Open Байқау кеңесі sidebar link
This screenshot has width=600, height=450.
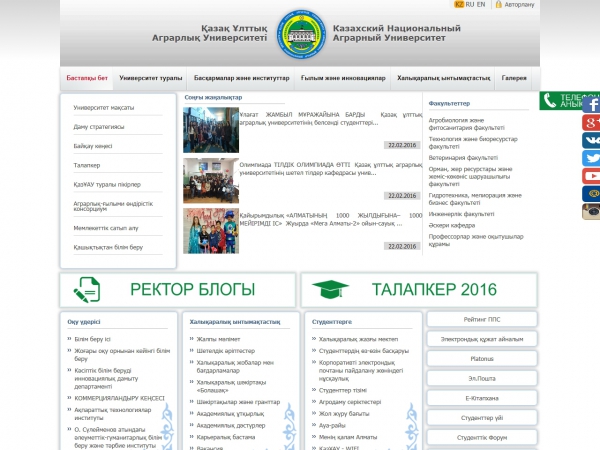point(93,146)
